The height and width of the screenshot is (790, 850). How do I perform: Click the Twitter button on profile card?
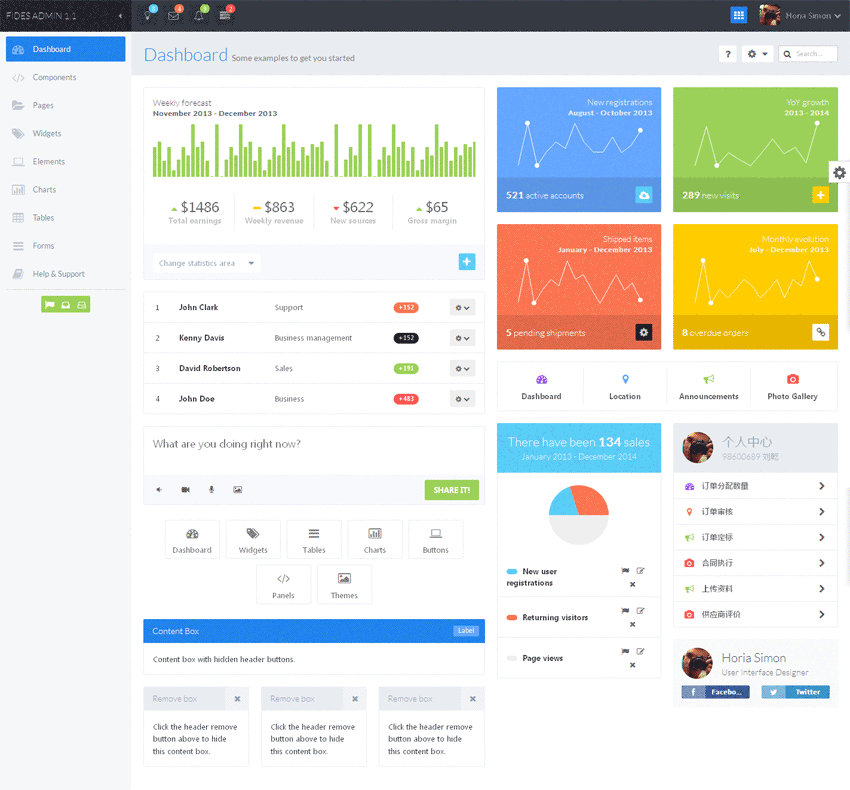pyautogui.click(x=795, y=692)
